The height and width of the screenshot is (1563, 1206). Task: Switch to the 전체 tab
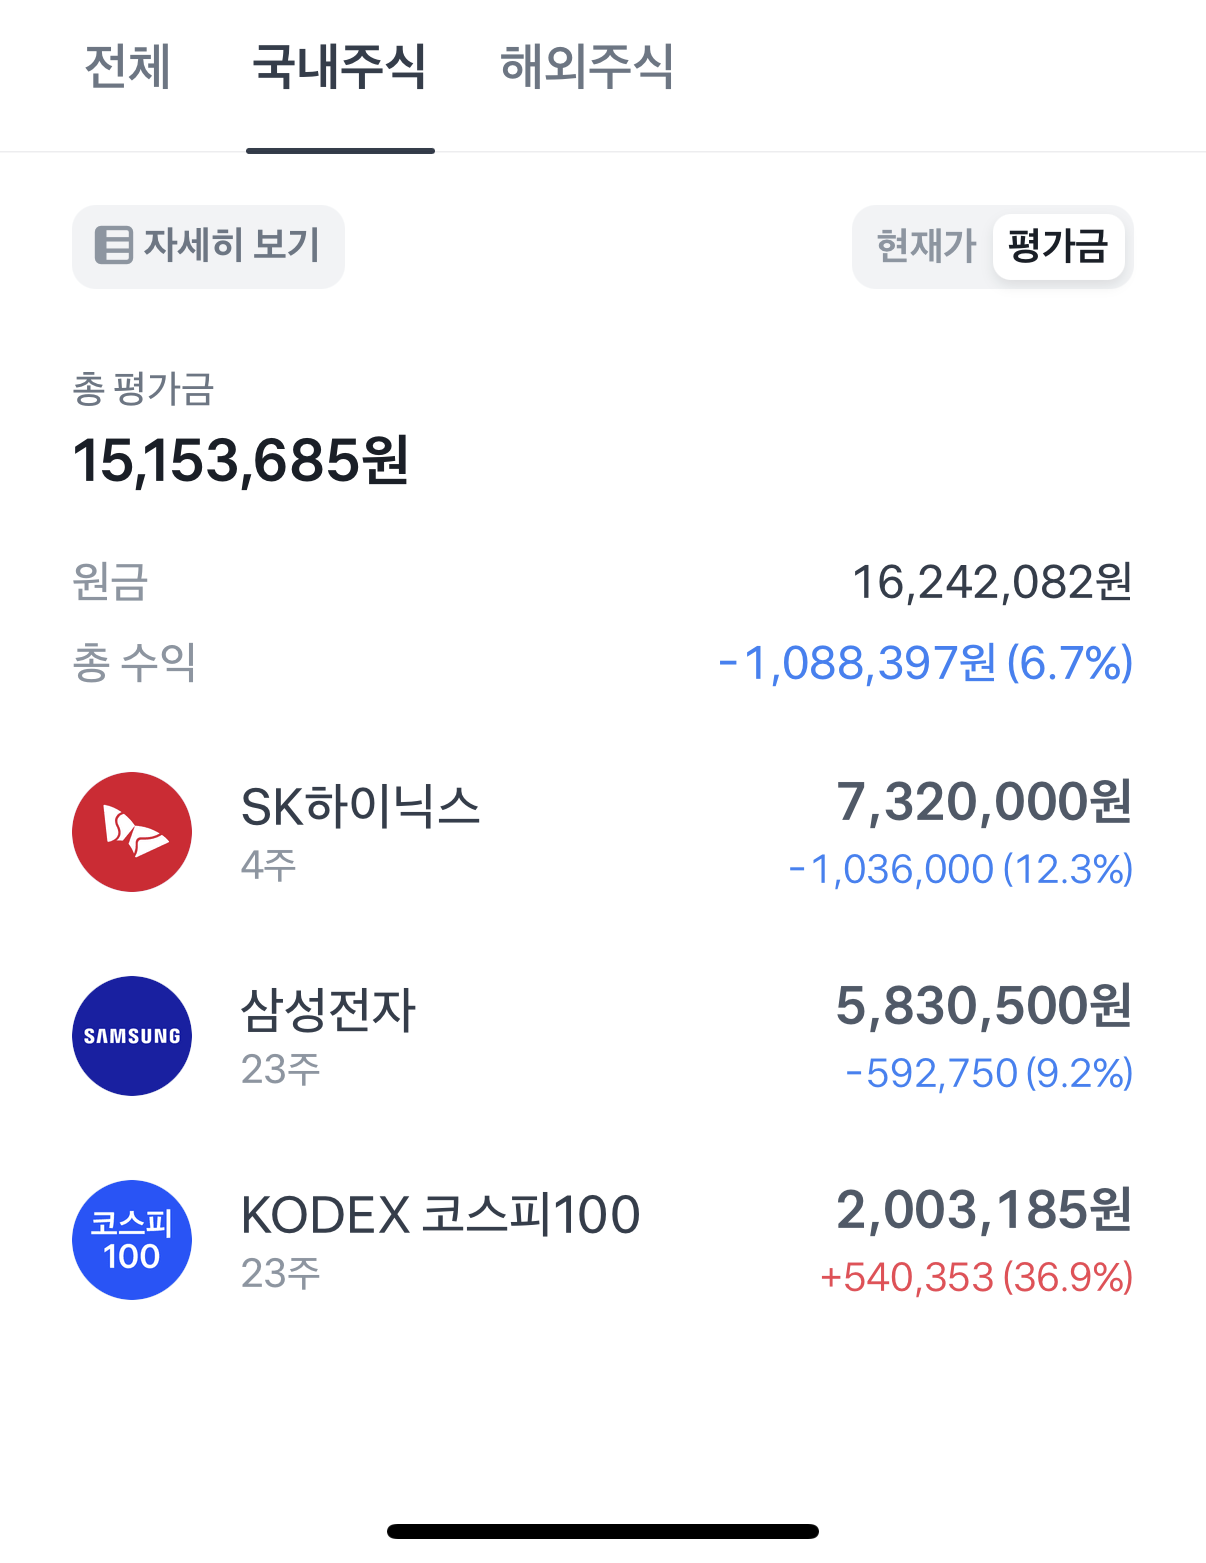coord(128,67)
